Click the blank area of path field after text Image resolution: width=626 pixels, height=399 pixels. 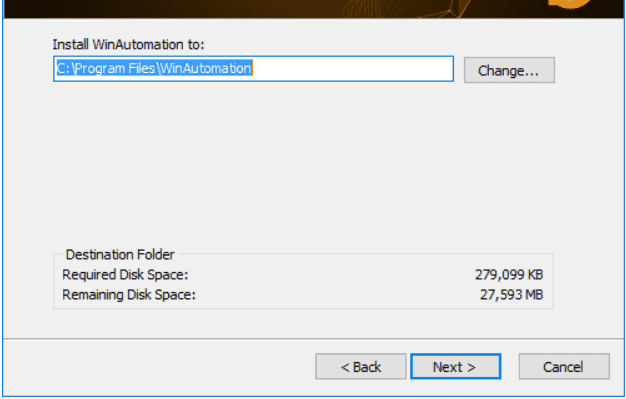pos(351,69)
